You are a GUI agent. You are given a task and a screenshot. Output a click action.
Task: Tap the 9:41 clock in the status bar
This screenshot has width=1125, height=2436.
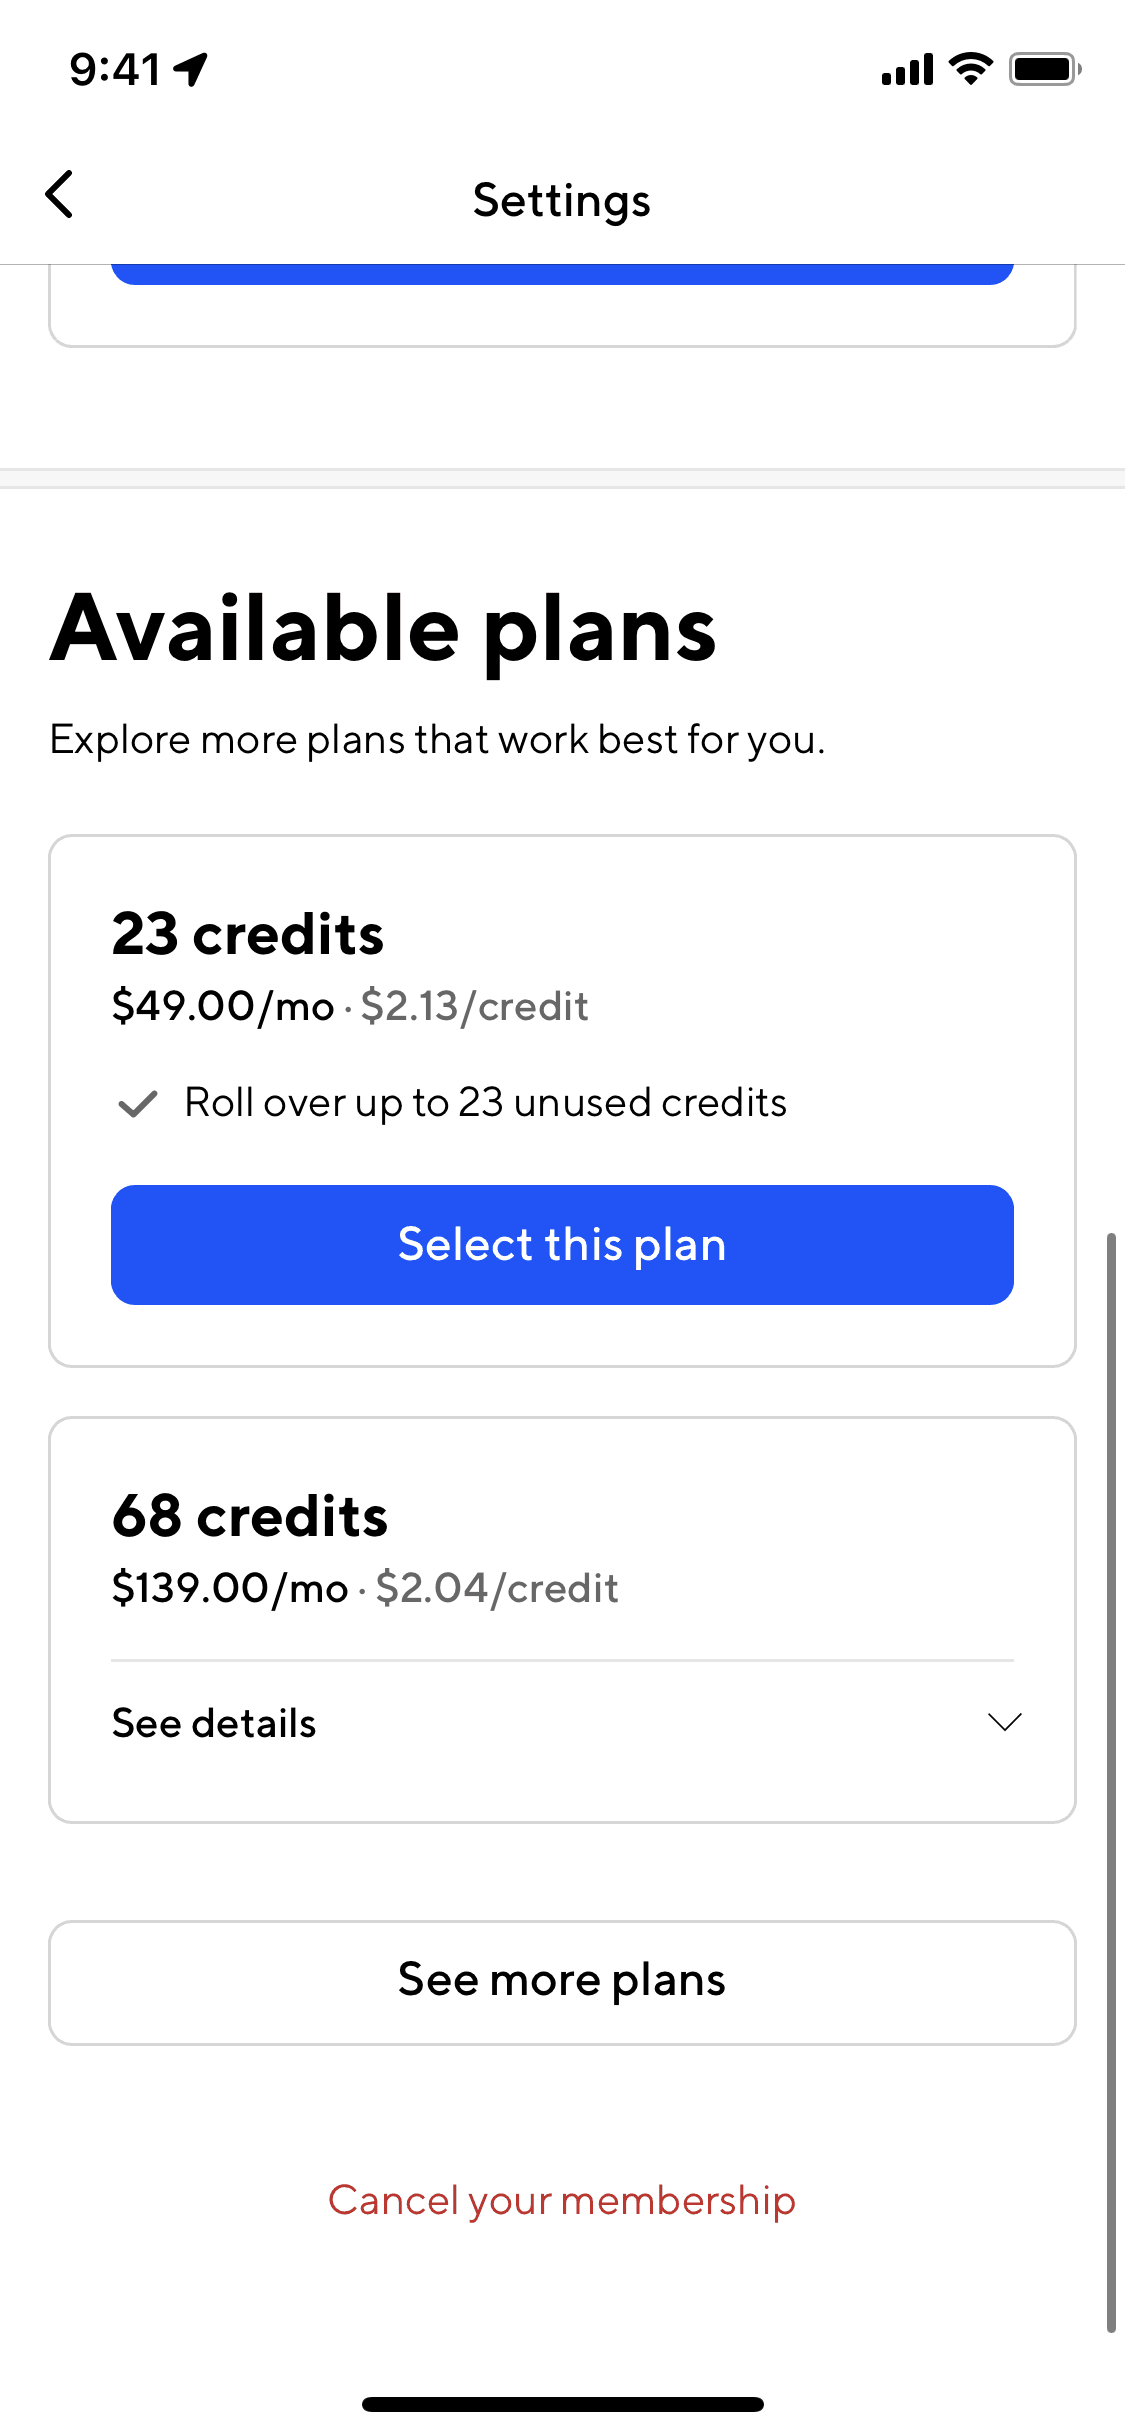coord(115,69)
